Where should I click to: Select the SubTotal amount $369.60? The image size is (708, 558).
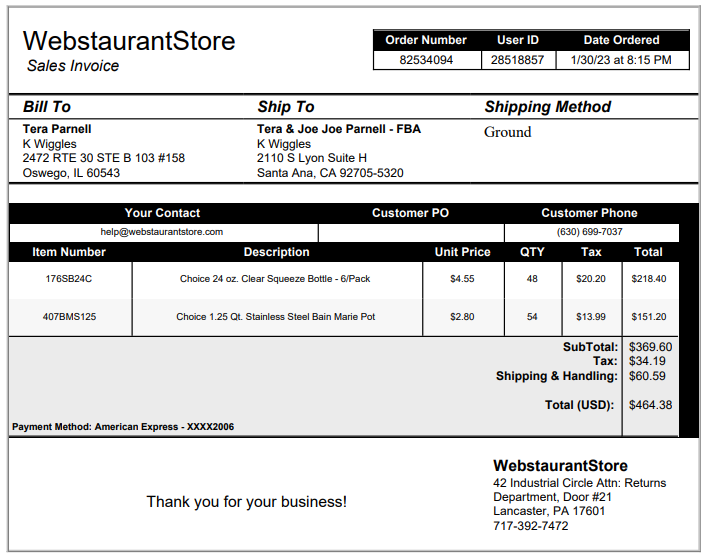(x=650, y=347)
